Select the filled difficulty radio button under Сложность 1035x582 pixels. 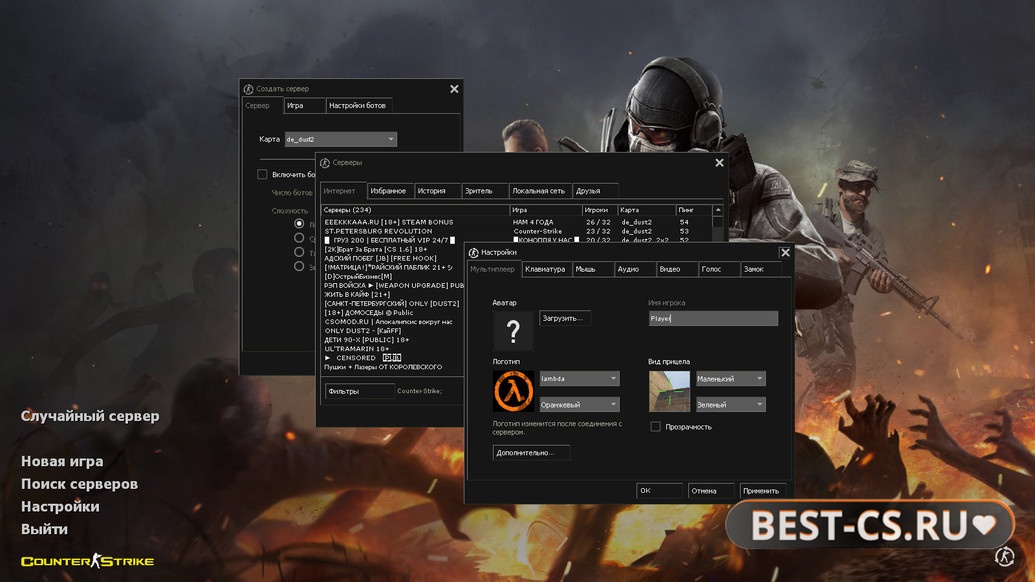tap(299, 224)
